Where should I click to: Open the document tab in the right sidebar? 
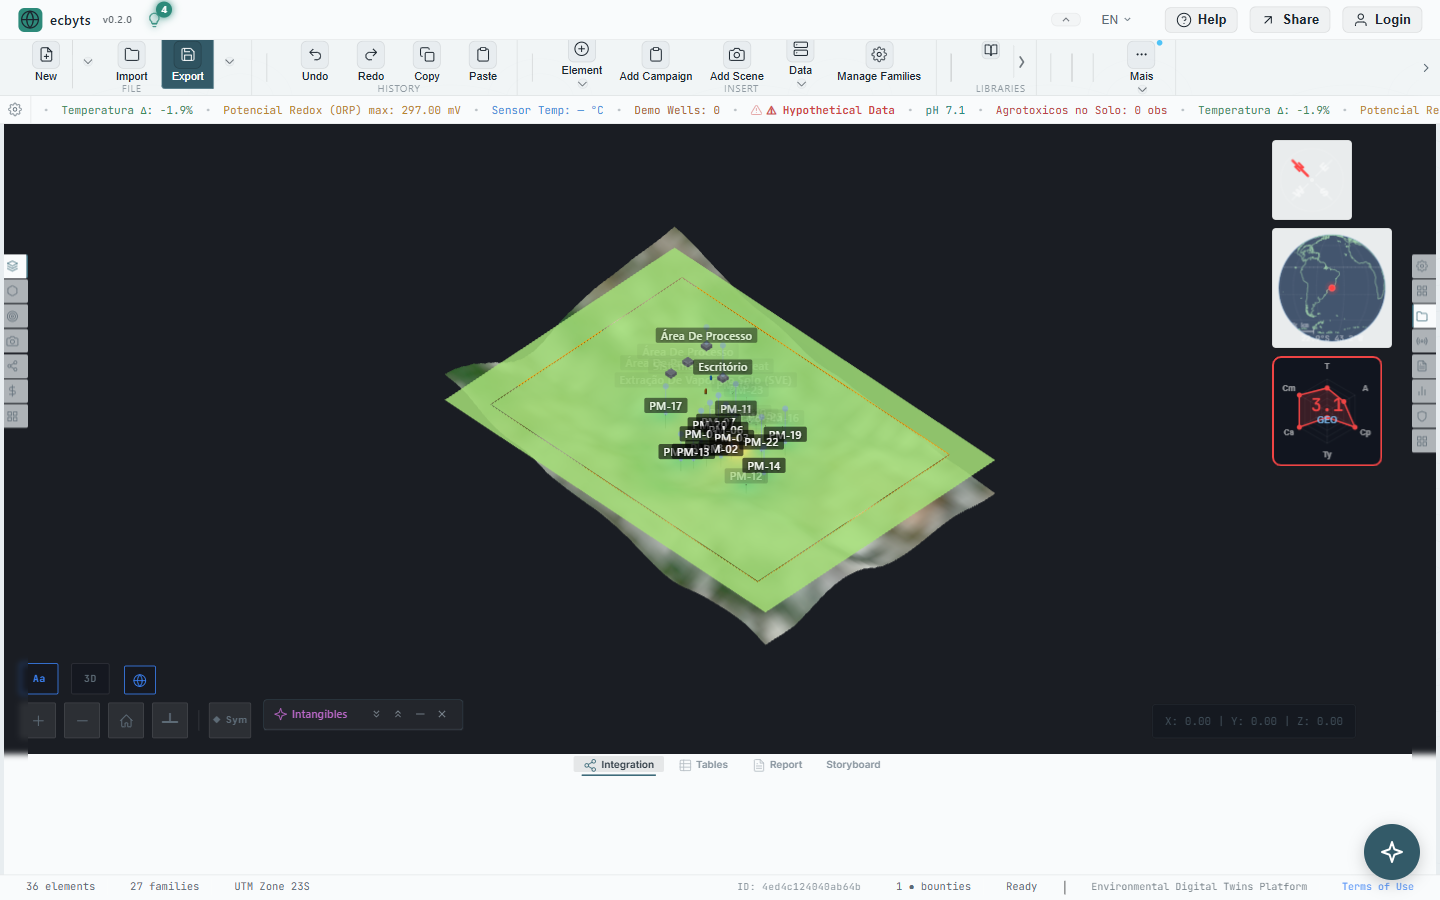point(1422,366)
